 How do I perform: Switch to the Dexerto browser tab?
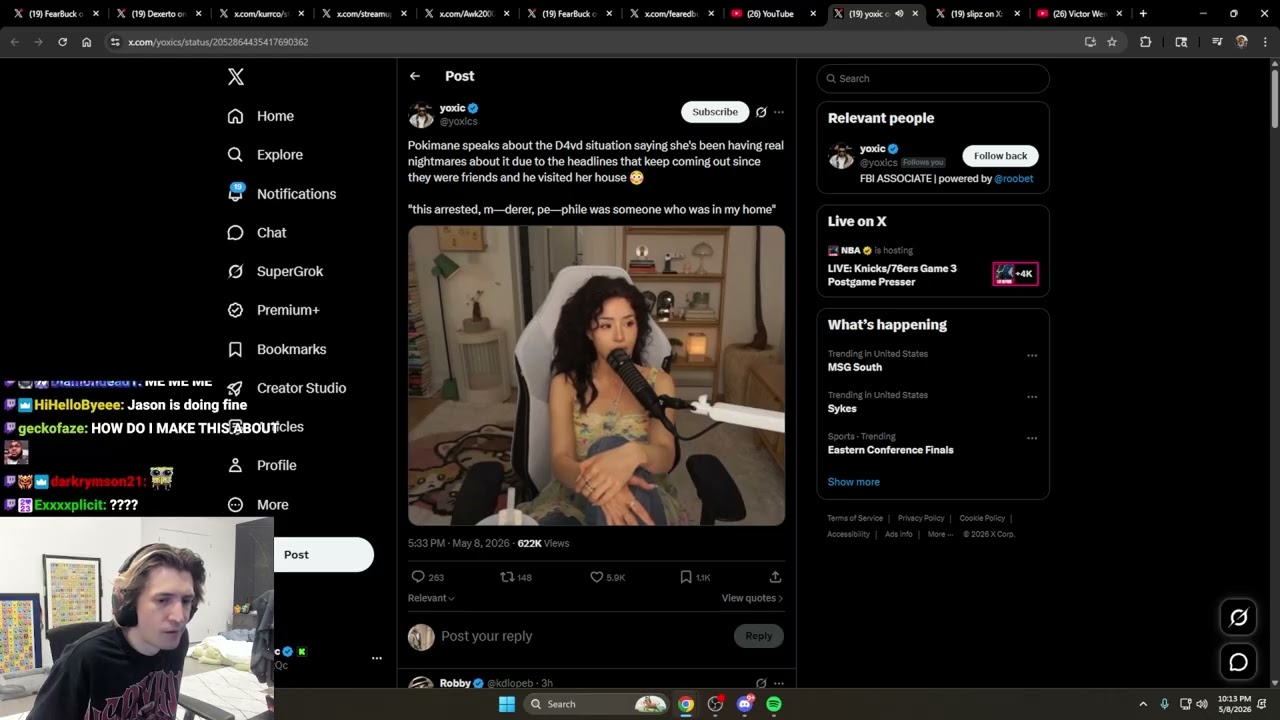157,14
